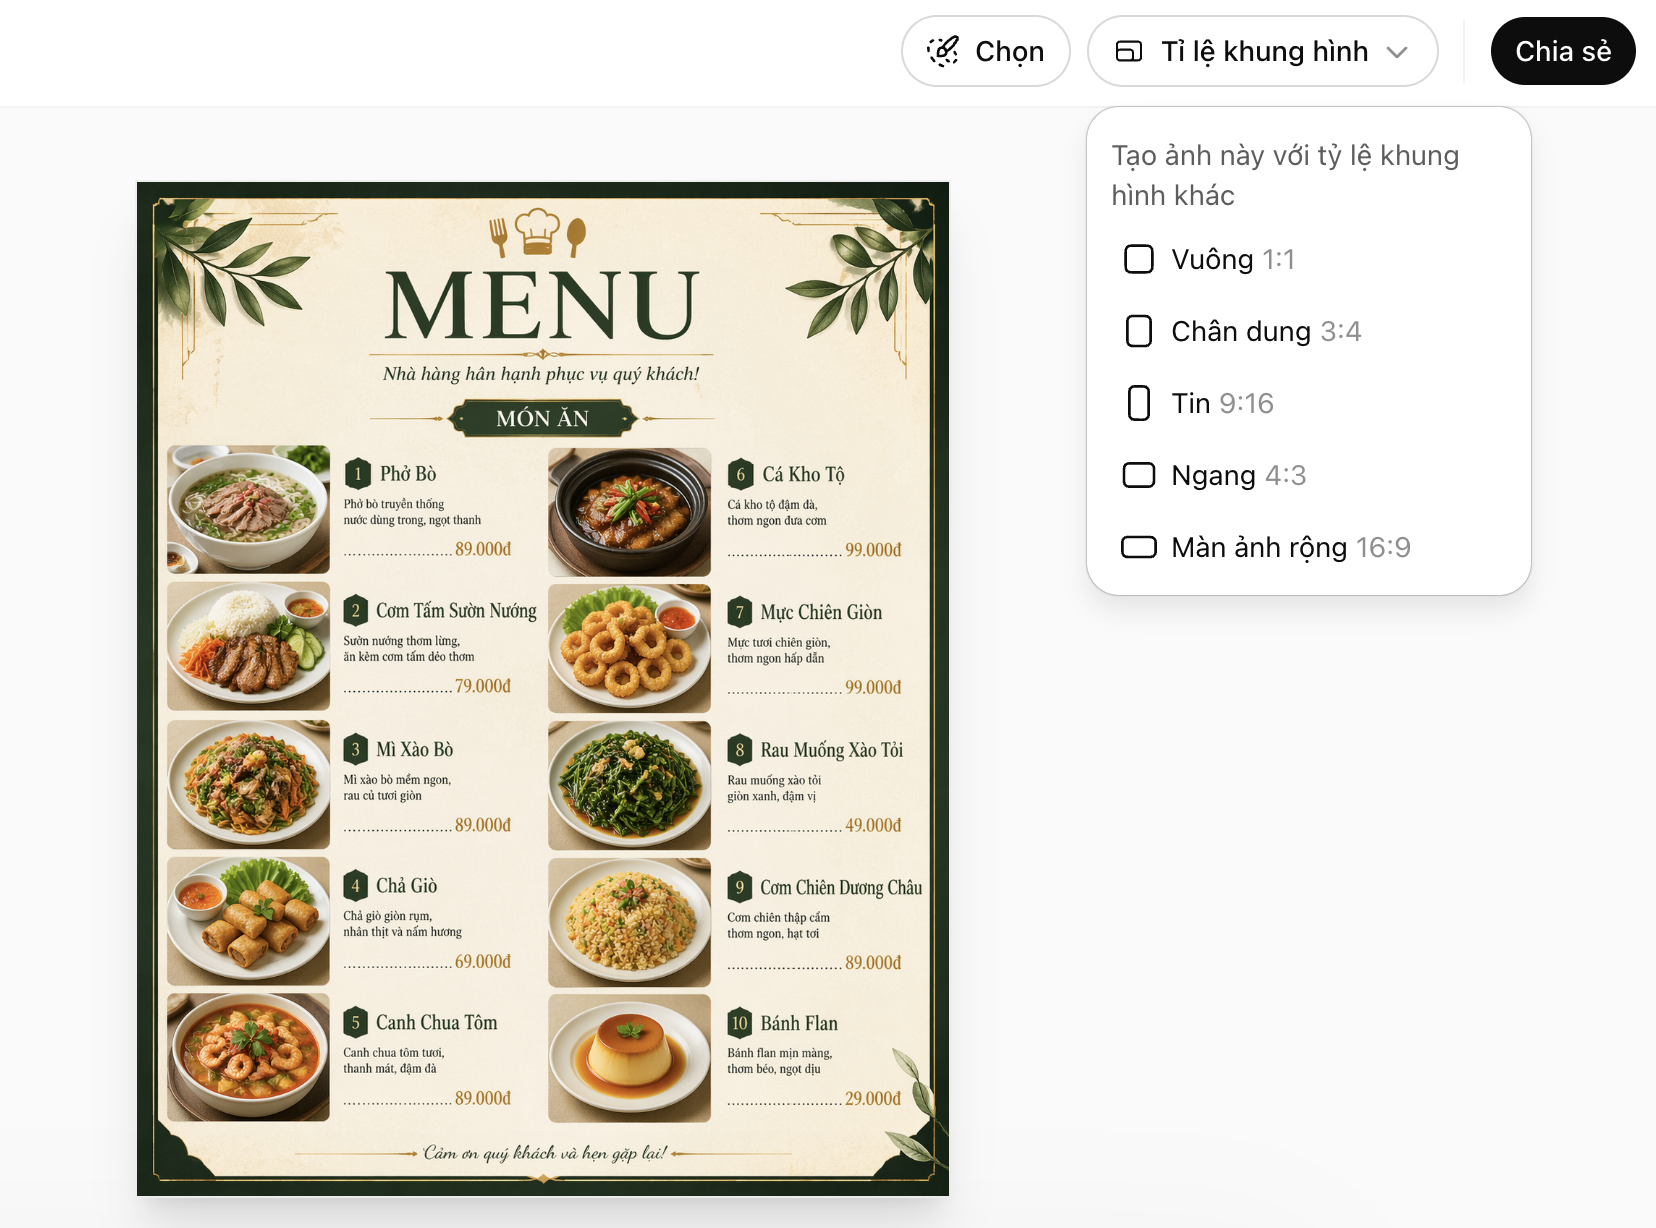Click the landscape 4:3 shape icon
The image size is (1656, 1228).
point(1139,475)
